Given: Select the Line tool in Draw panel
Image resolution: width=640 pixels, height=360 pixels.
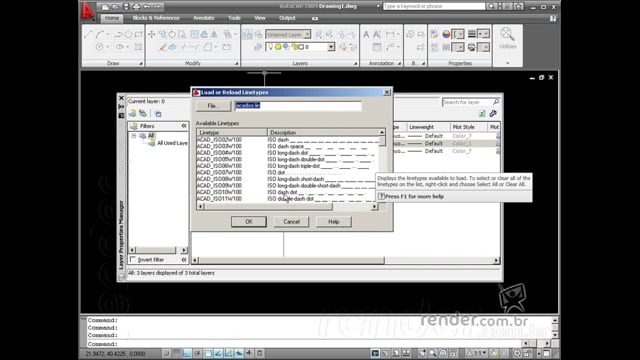Looking at the screenshot, I should coord(88,35).
